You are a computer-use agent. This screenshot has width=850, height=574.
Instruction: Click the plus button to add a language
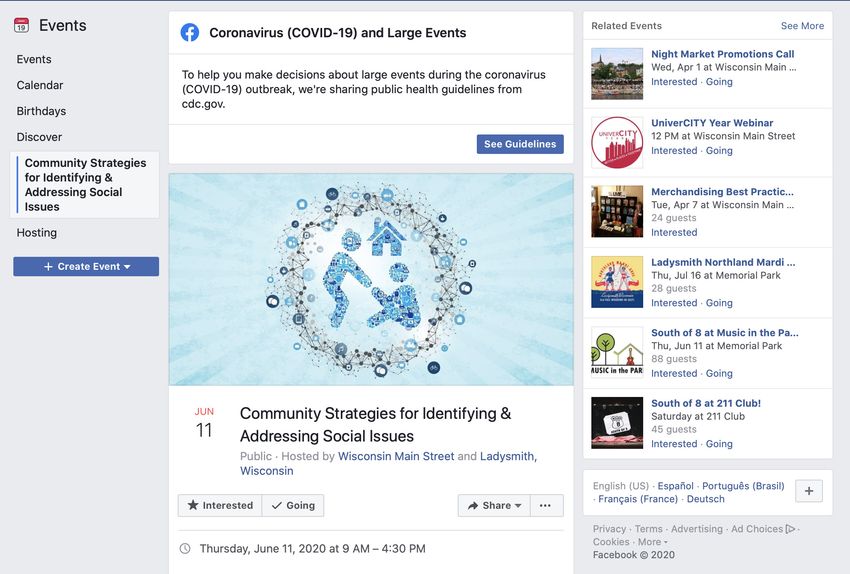pos(809,491)
